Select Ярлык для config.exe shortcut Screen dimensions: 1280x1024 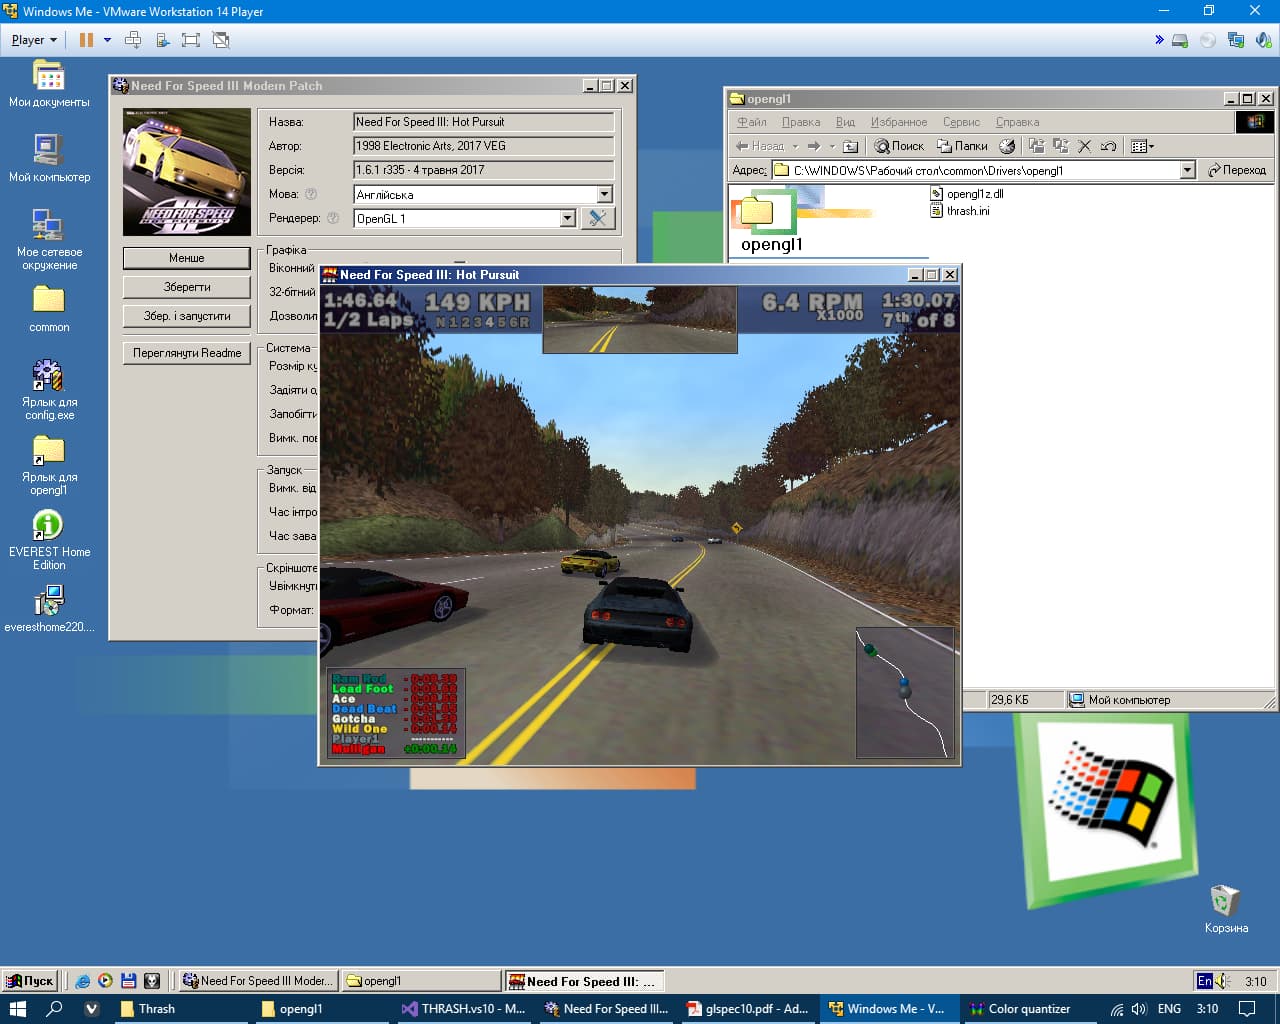(x=49, y=390)
